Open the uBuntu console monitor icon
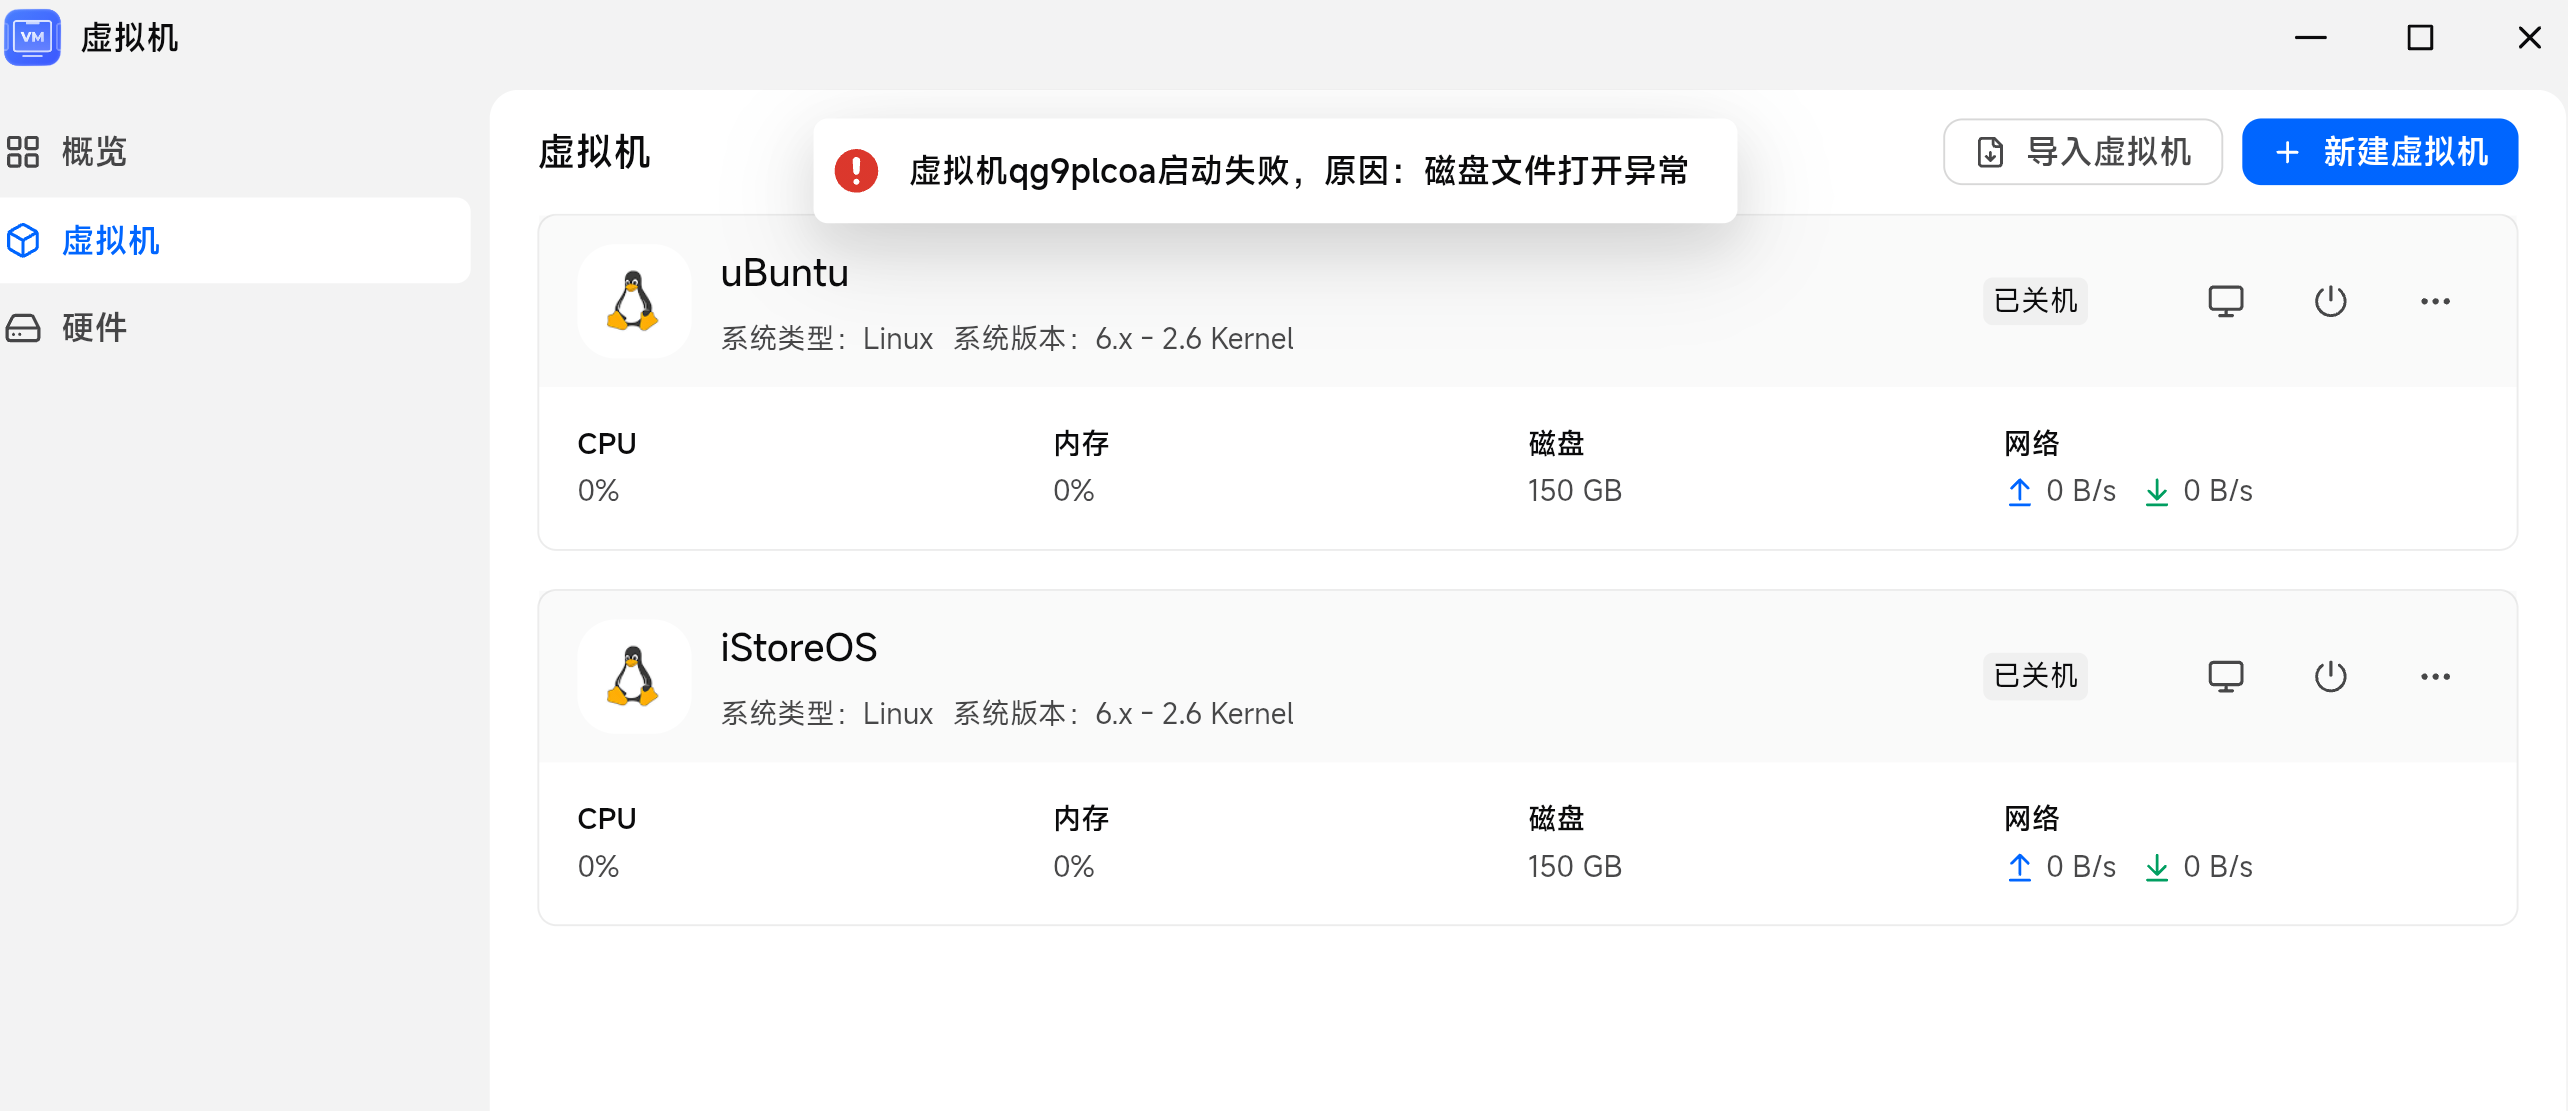 [x=2225, y=301]
